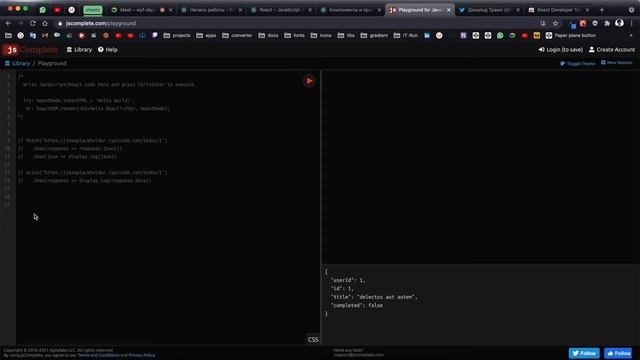Image resolution: width=640 pixels, height=360 pixels.
Task: Switch to the Twitter browser tab
Action: coord(489,10)
